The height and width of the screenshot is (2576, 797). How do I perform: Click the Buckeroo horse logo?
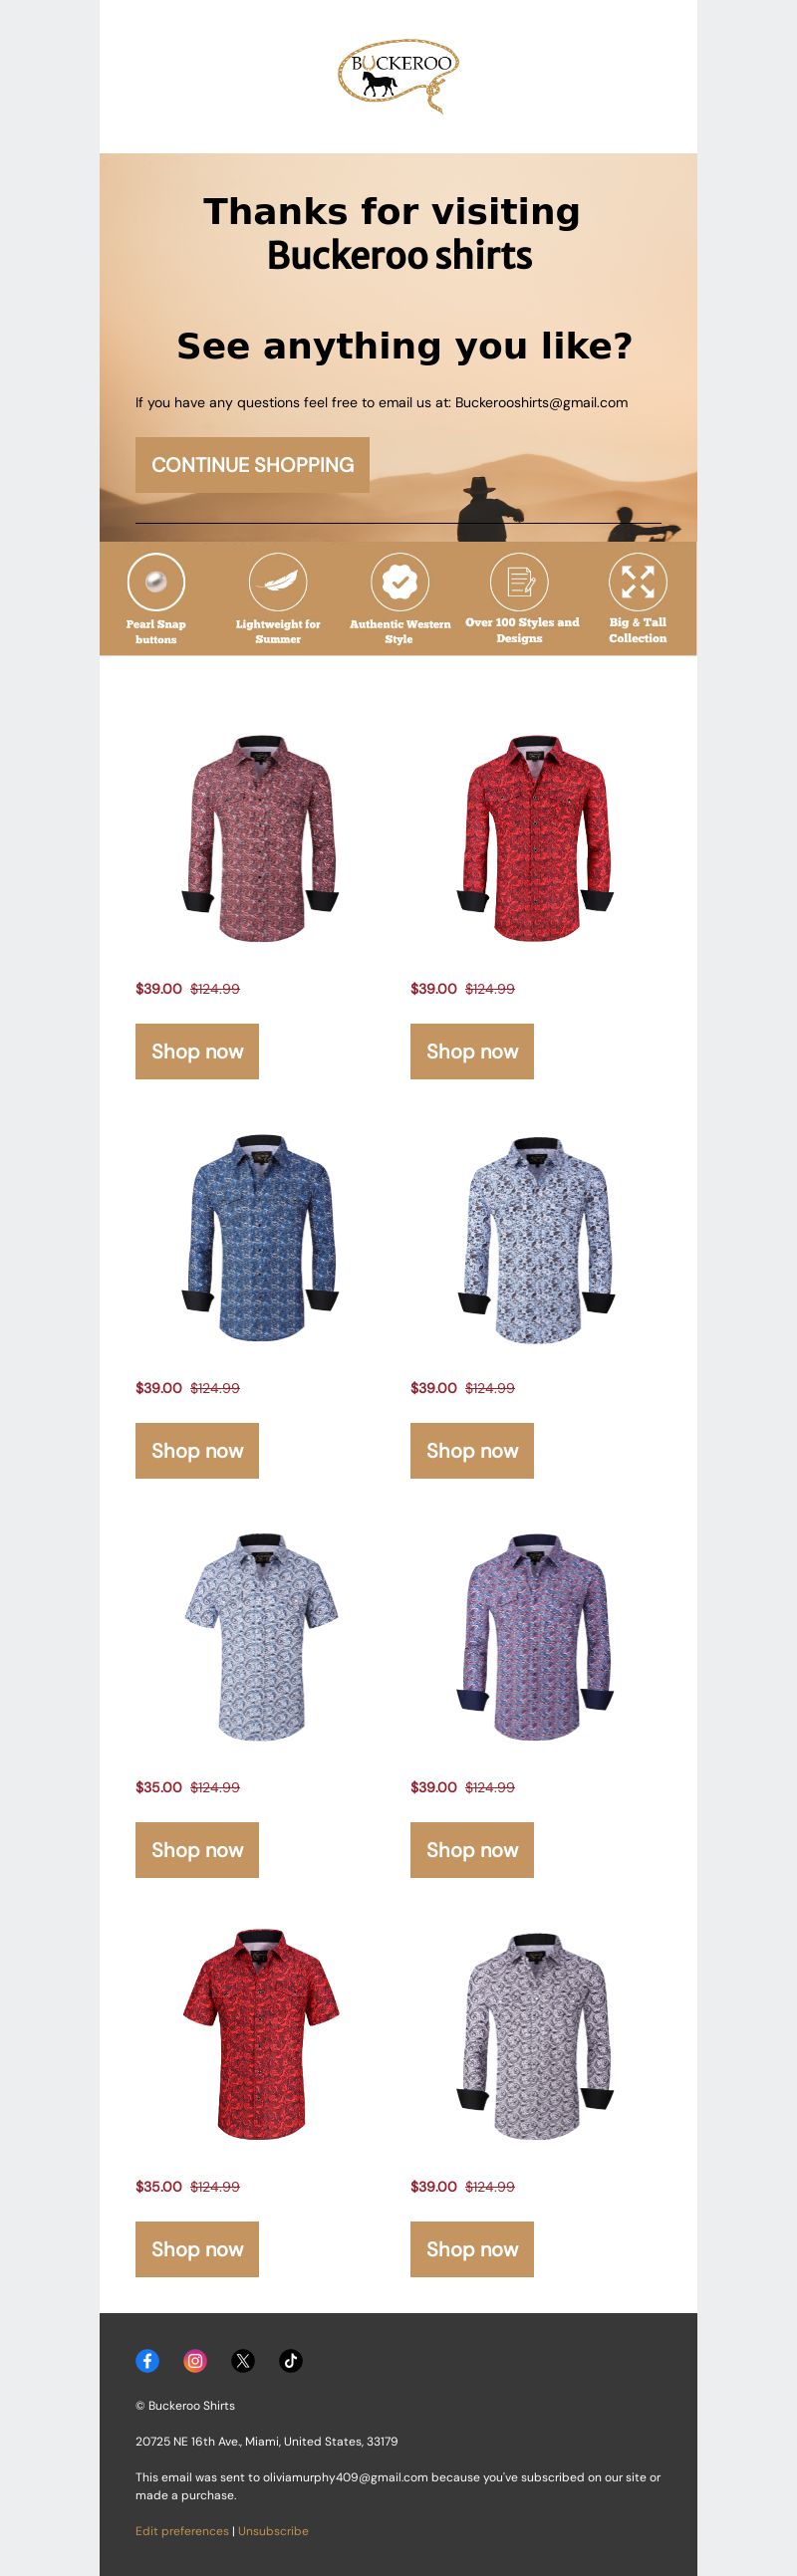[x=398, y=76]
